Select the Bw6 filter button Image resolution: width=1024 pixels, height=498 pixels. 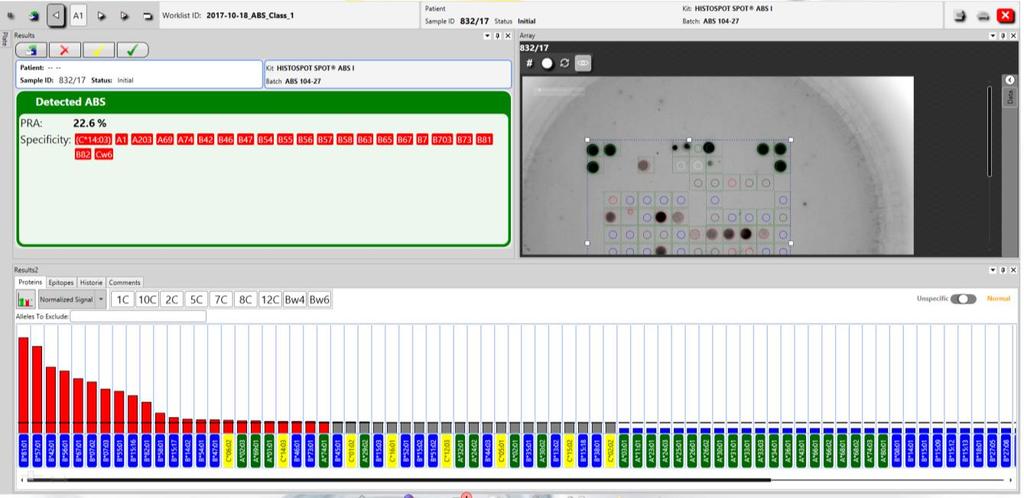(x=319, y=300)
